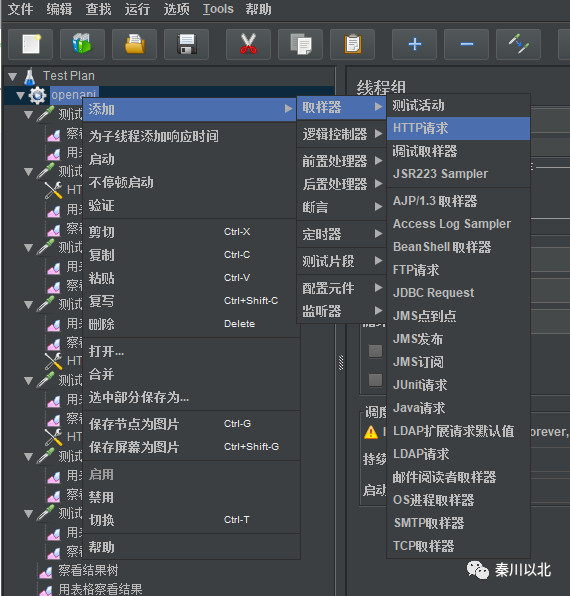Click the Copy toolbar icon
This screenshot has height=596, width=570.
pos(300,44)
